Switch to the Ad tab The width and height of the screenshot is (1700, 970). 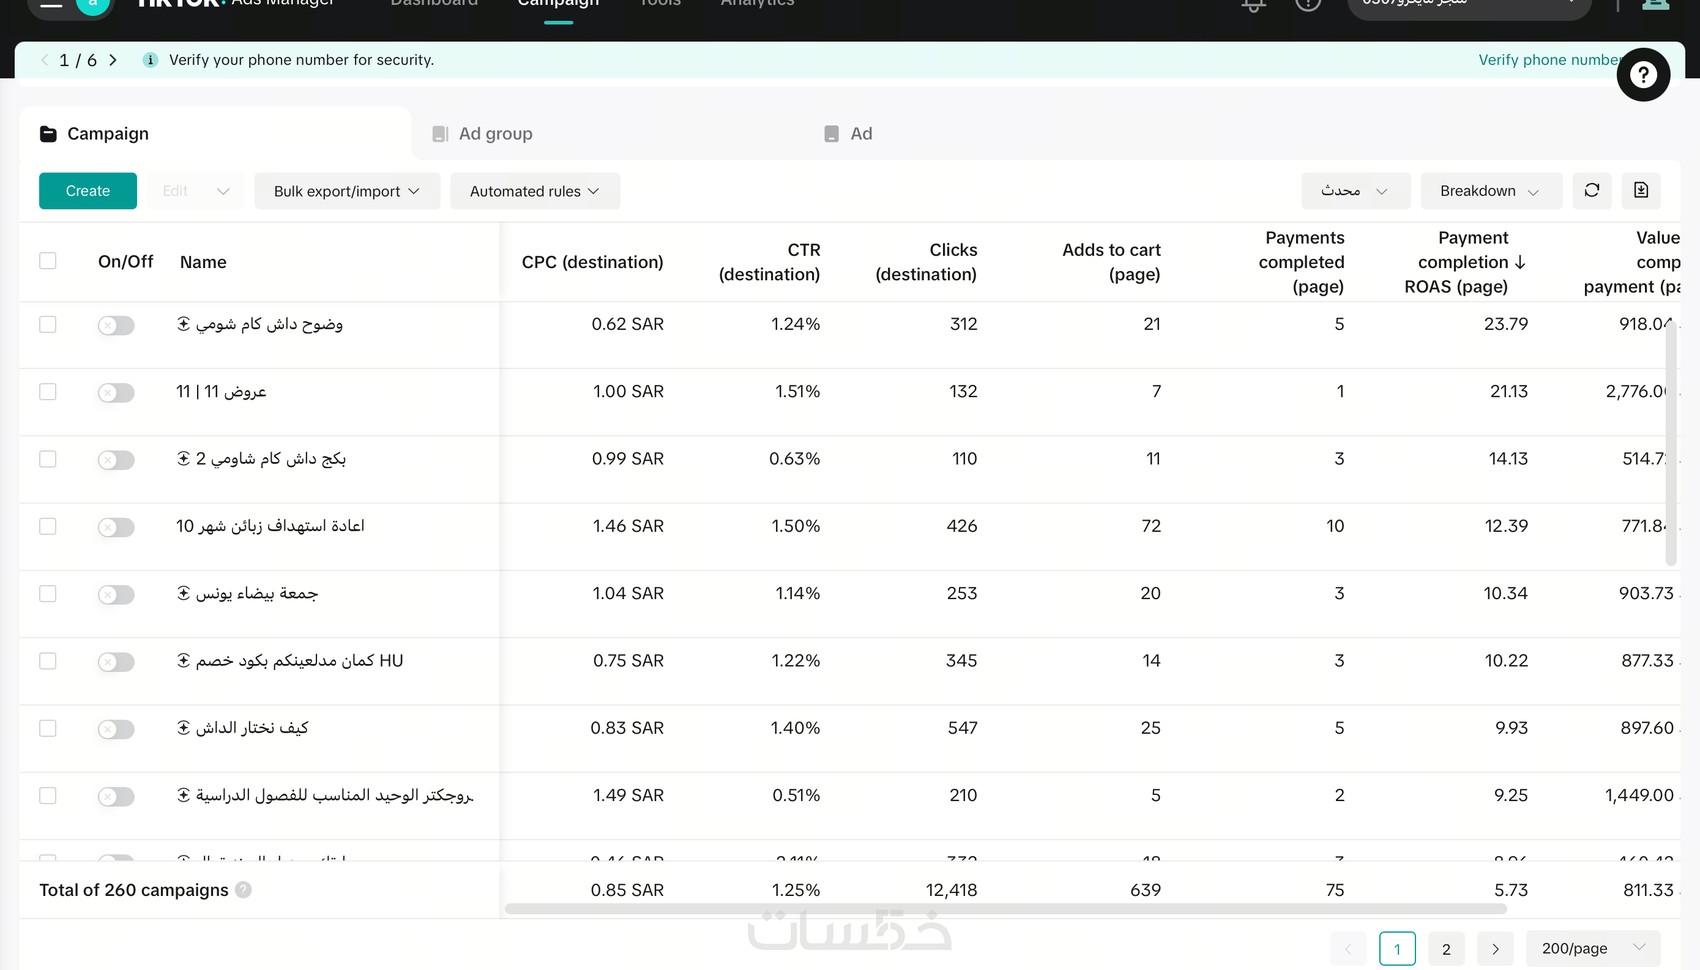[x=860, y=134]
